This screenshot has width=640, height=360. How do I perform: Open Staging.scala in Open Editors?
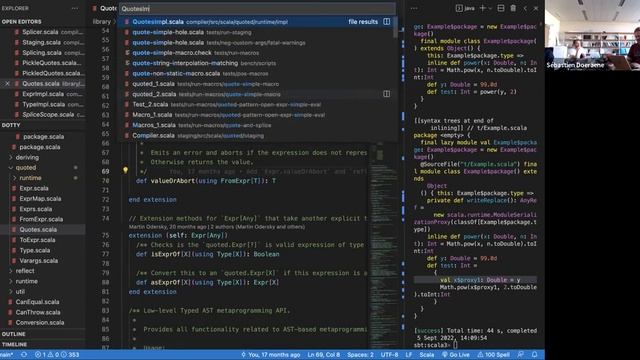(x=42, y=42)
